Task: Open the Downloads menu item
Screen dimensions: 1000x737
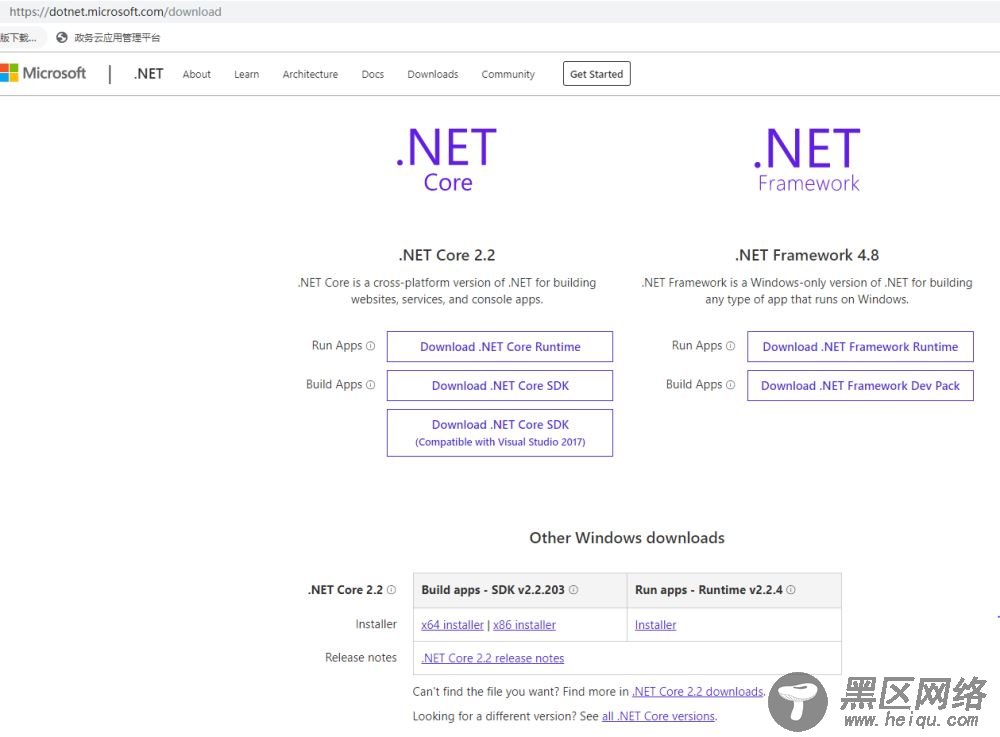Action: point(432,74)
